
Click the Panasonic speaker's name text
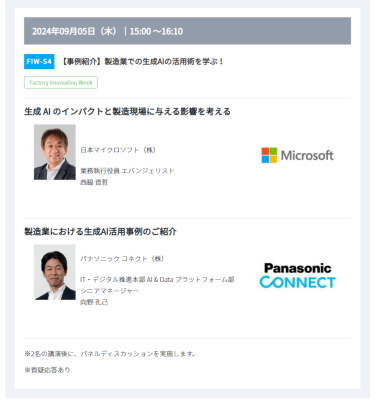tap(94, 302)
